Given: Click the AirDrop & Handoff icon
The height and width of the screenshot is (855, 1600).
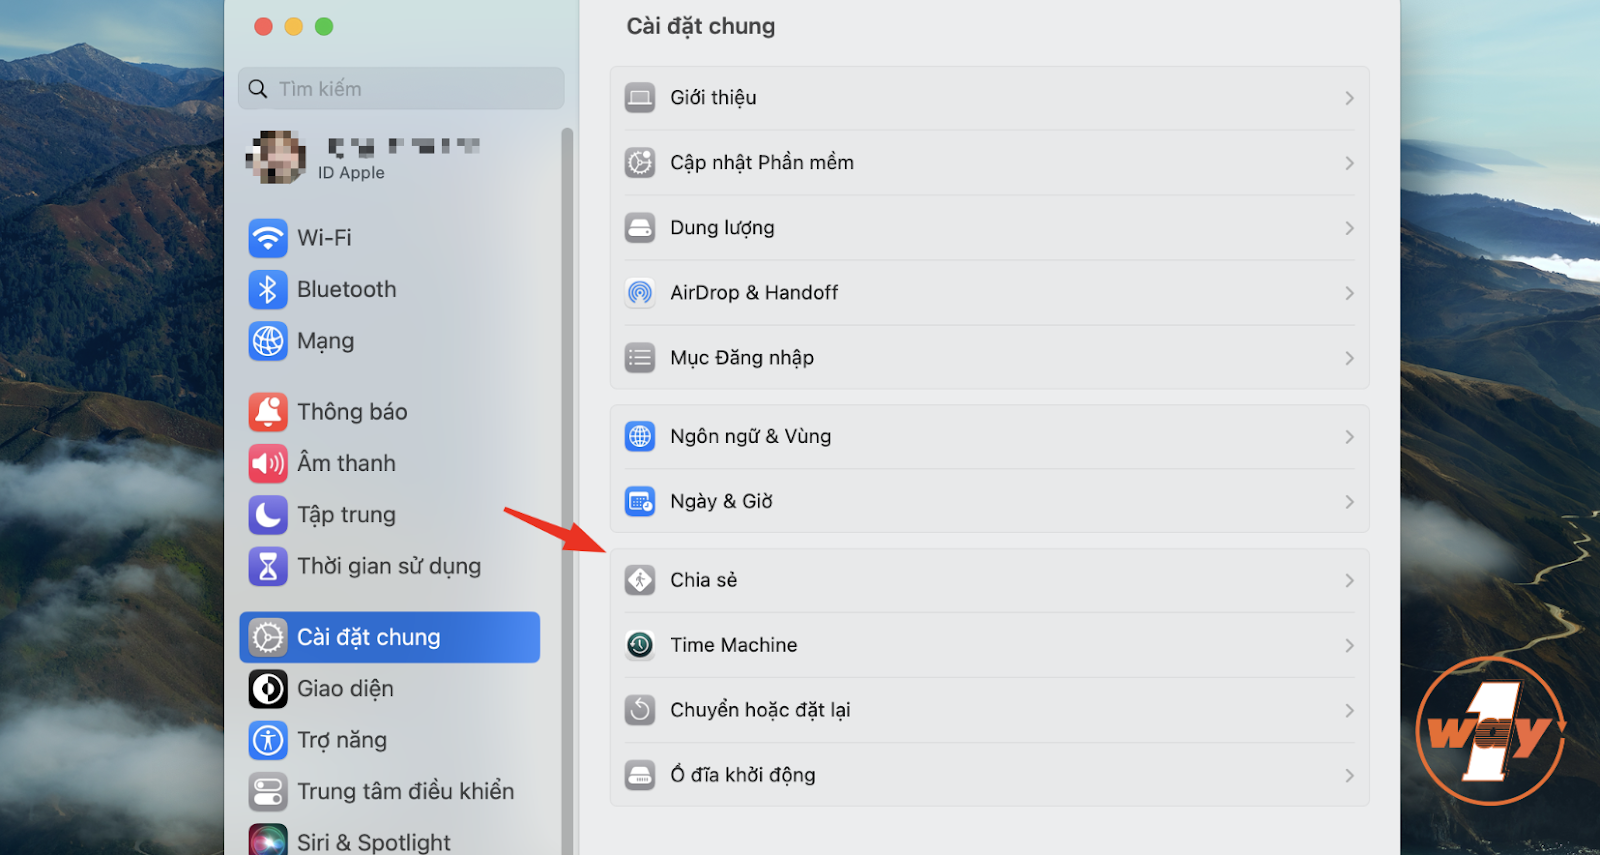Looking at the screenshot, I should point(640,293).
